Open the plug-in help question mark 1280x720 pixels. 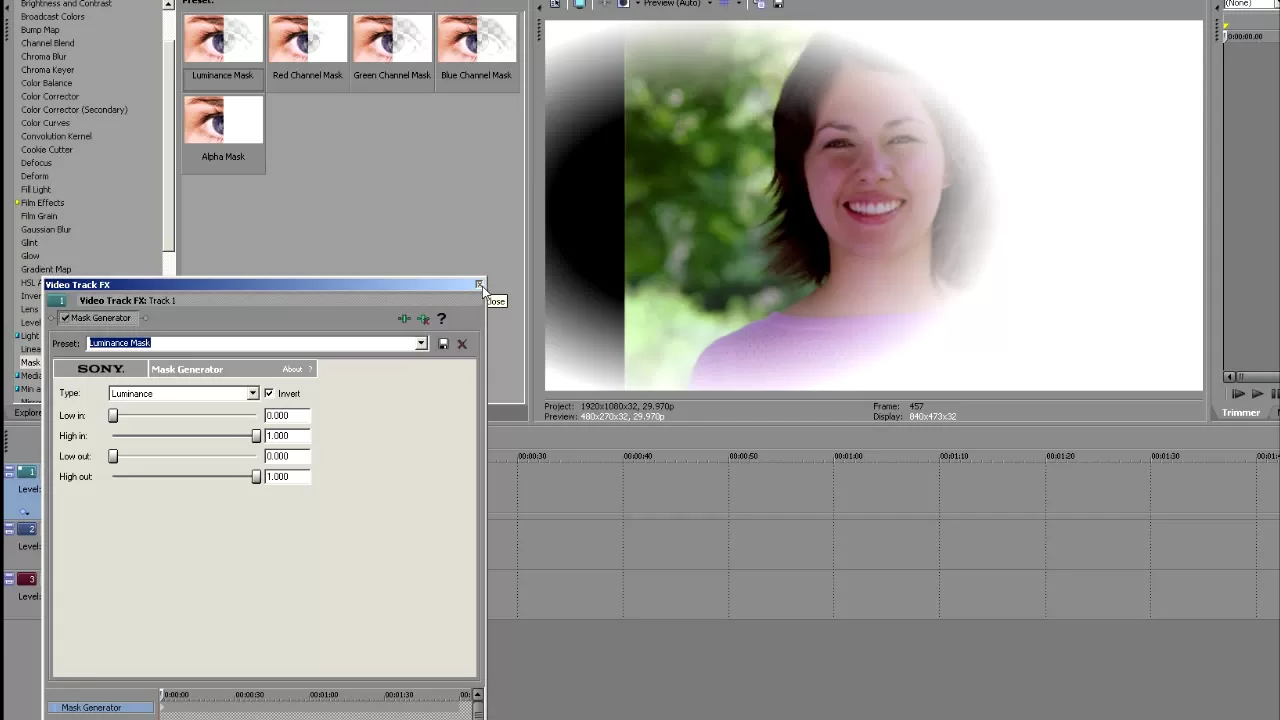pos(441,319)
